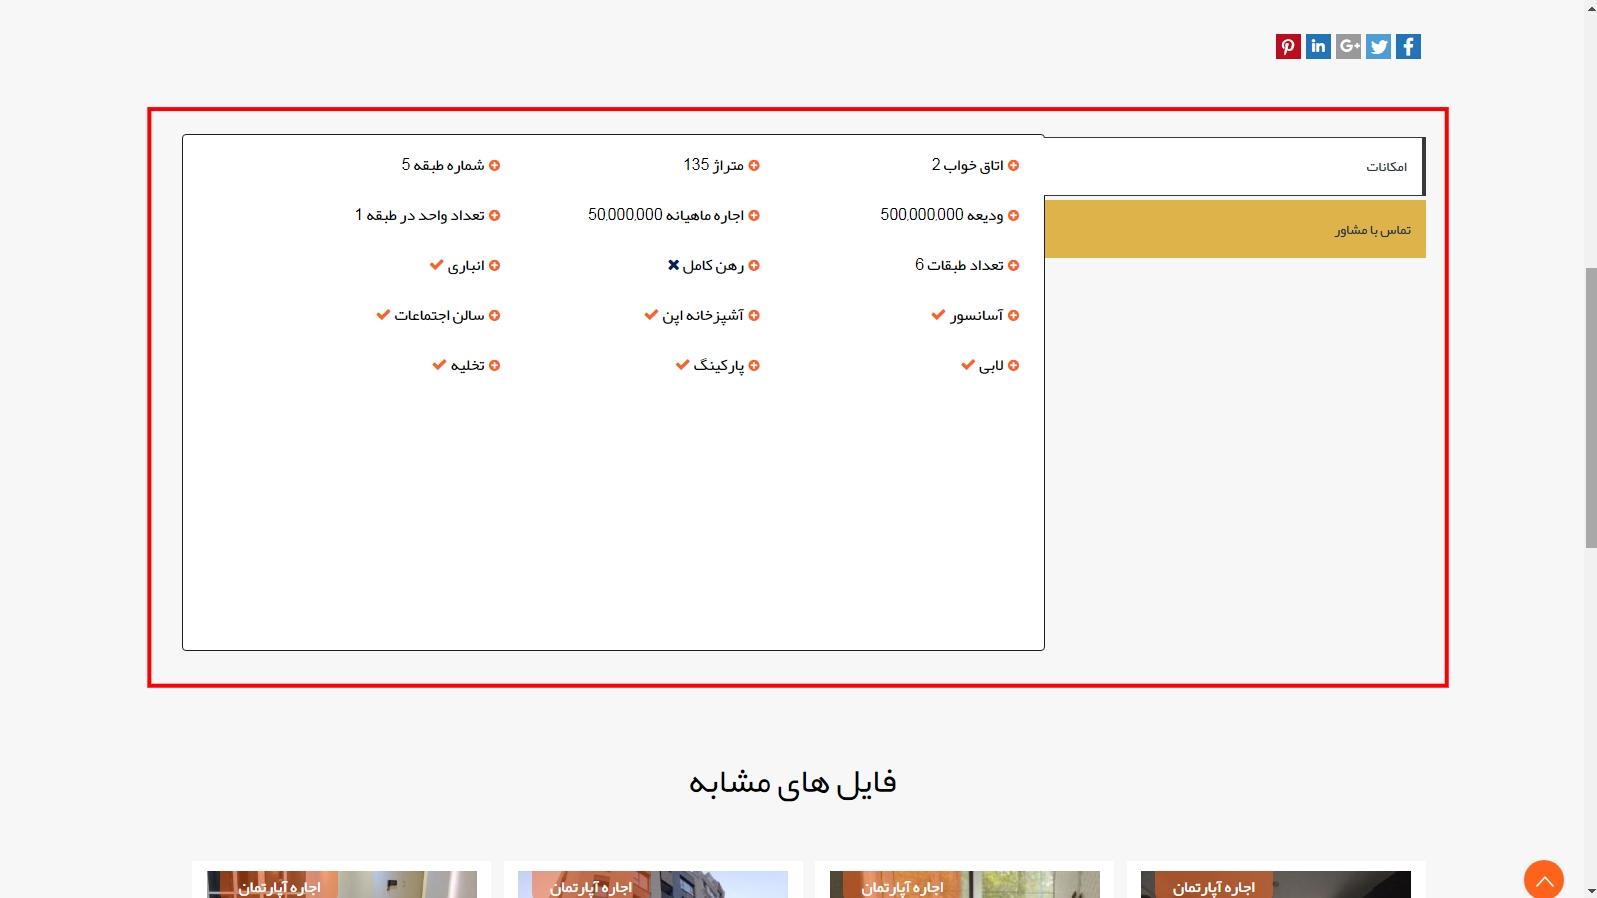Click the scroll-to-top orange arrow button

[1544, 879]
